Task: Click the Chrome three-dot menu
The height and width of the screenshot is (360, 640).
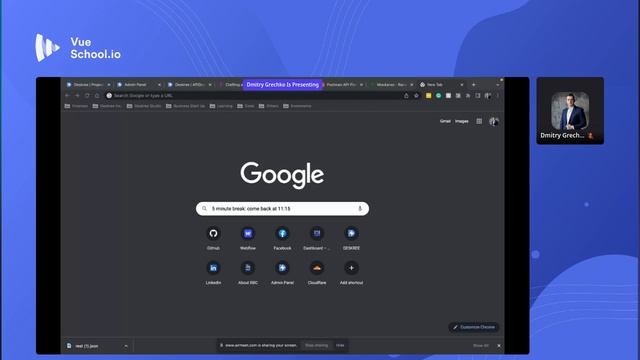Action: click(498, 96)
